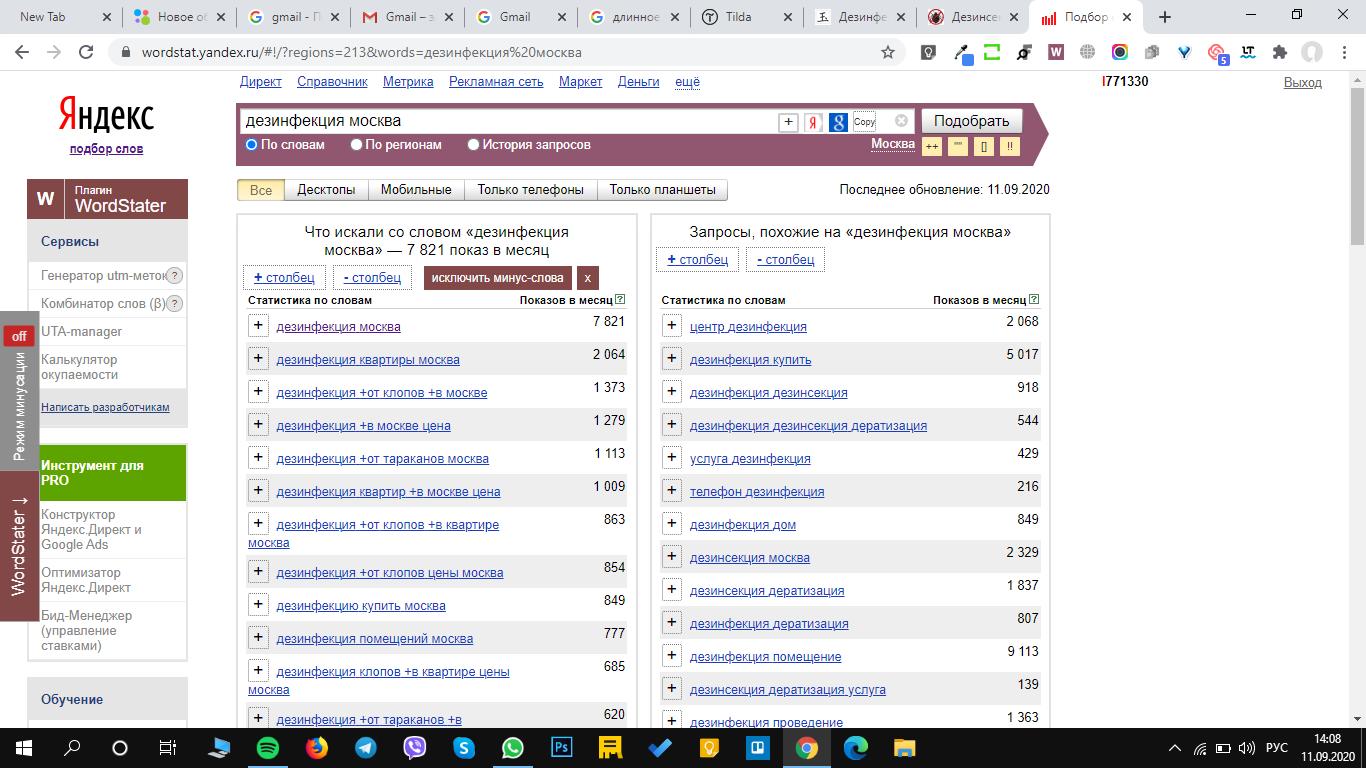Open Trello from the taskbar
Viewport: 1366px width, 768px height.
pos(758,747)
